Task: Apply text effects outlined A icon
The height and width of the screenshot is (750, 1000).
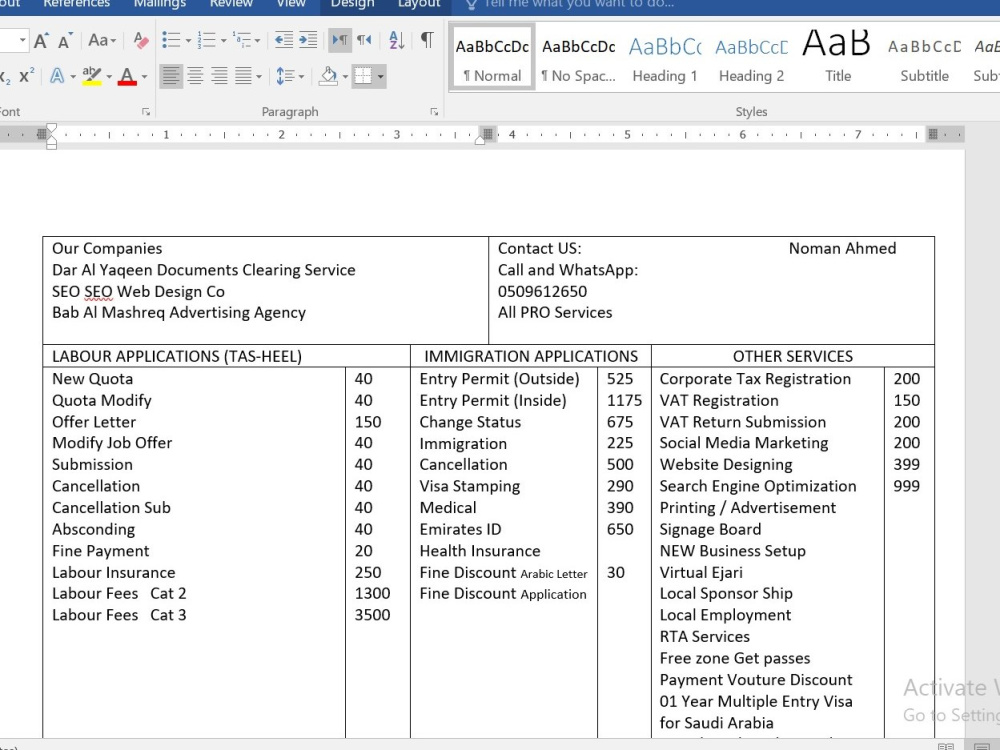Action: pyautogui.click(x=57, y=77)
